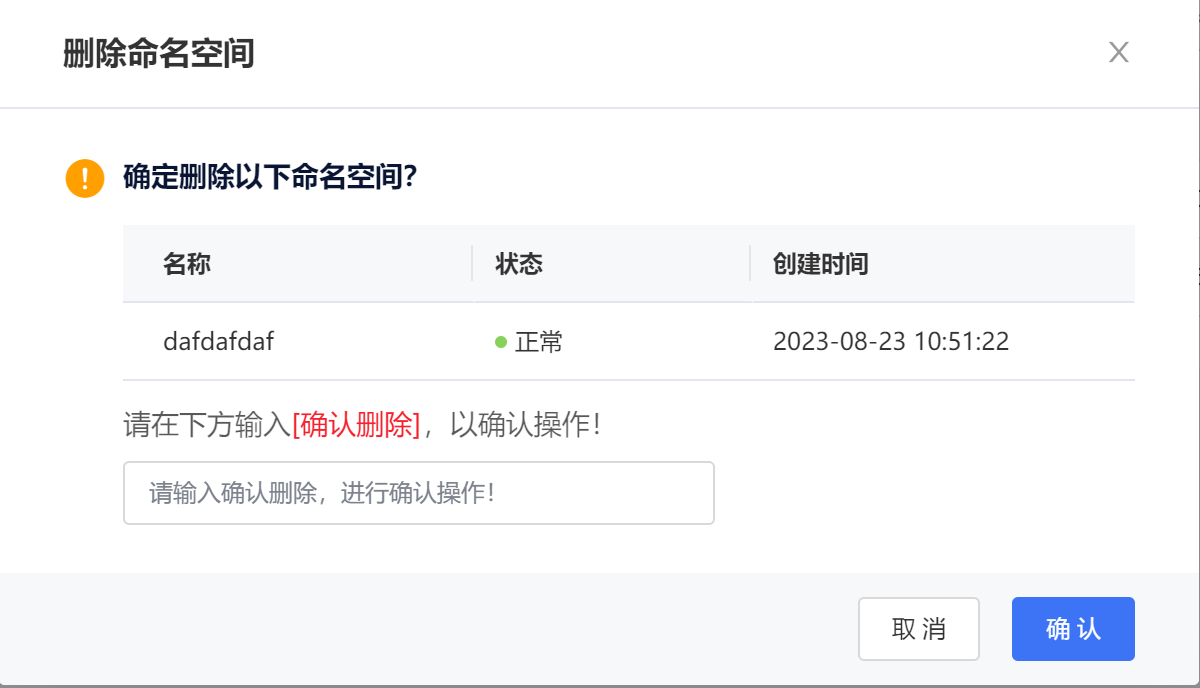Select the dafdafdaf namespace name cell
This screenshot has height=688, width=1200.
219,341
